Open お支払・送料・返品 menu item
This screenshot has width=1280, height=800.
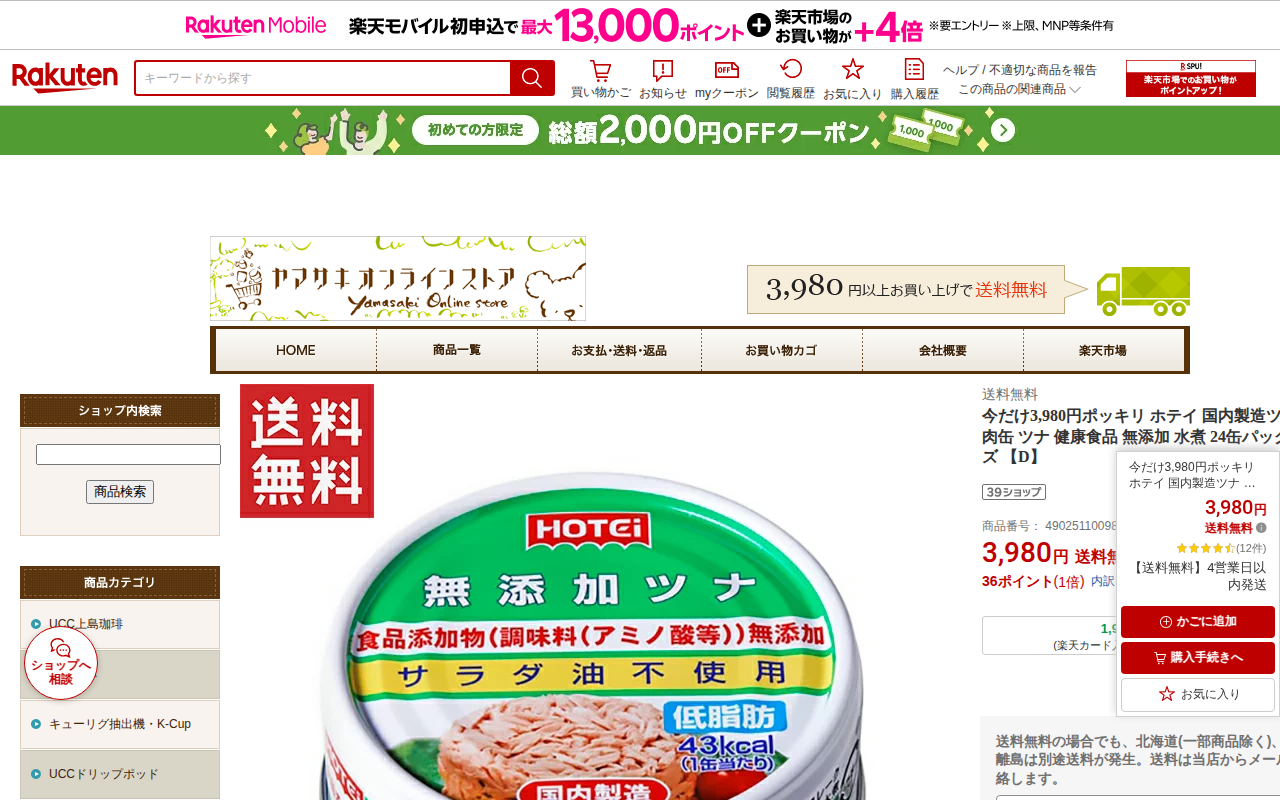[x=619, y=350]
